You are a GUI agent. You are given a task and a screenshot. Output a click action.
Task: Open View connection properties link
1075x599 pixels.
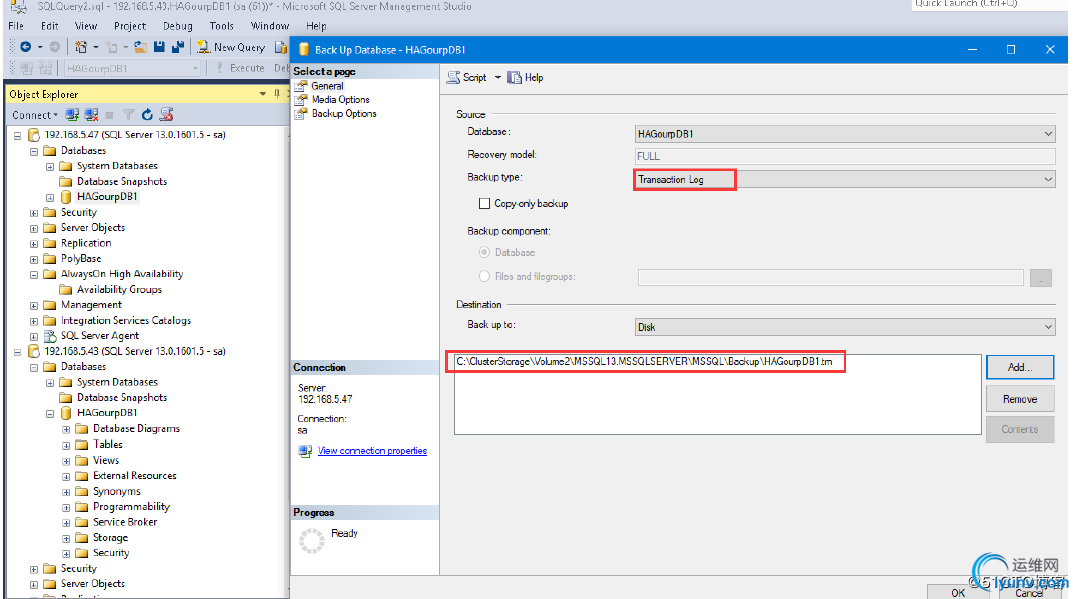pos(372,450)
